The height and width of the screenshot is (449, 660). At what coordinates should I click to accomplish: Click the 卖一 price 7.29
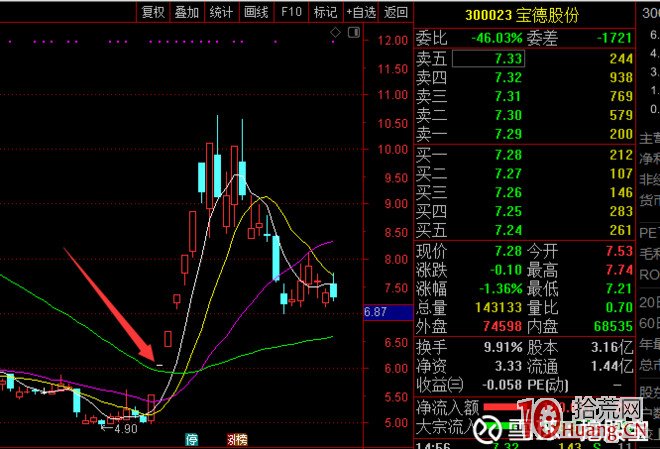(508, 134)
